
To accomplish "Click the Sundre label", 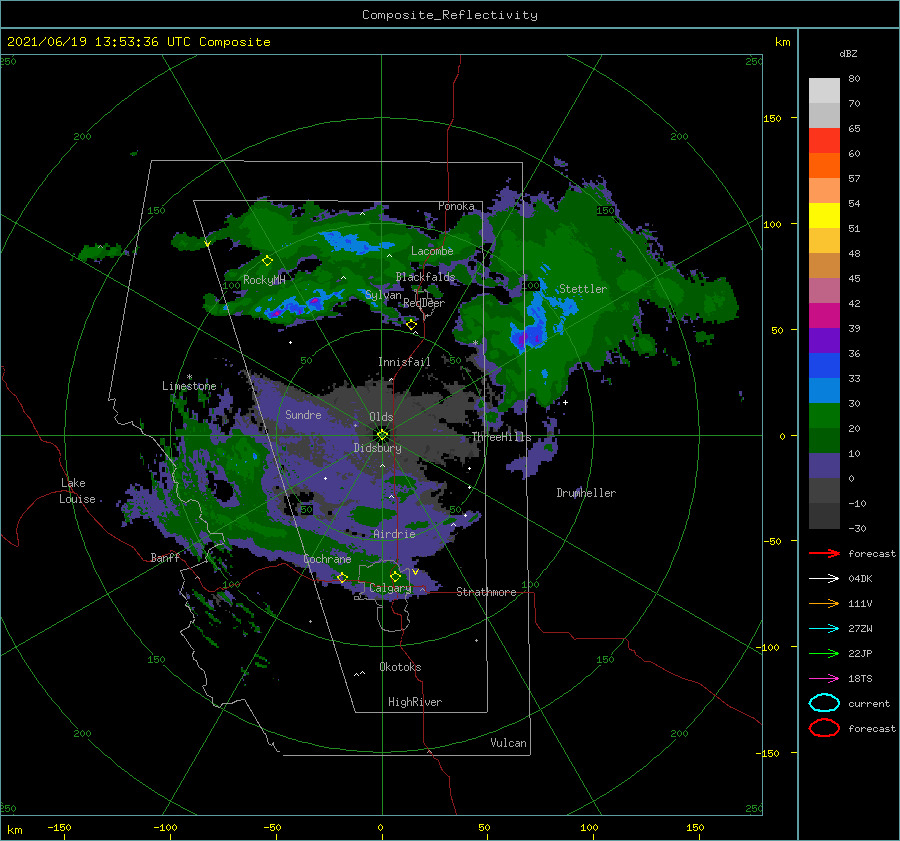I will [x=303, y=414].
